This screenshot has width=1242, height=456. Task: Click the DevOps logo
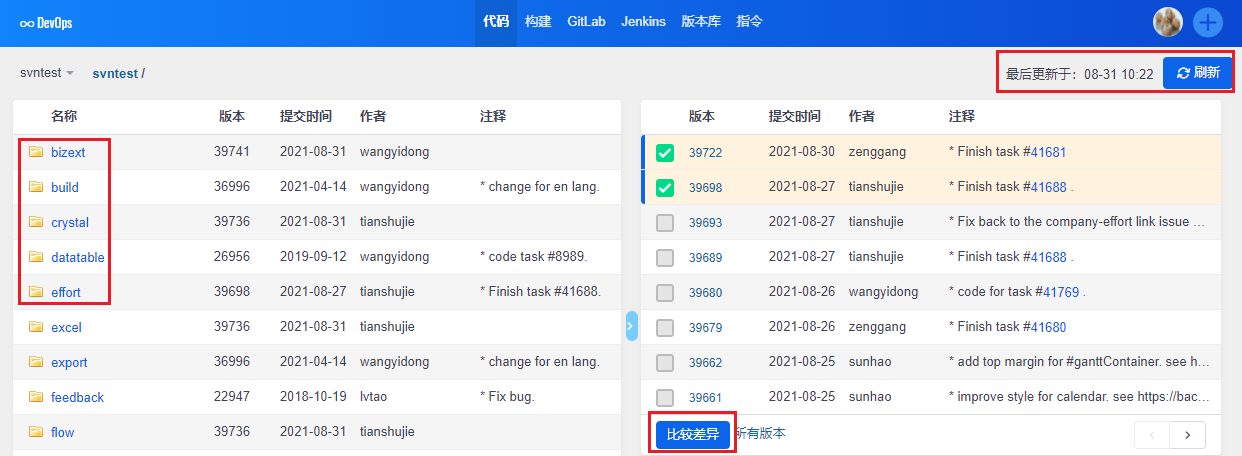coord(46,23)
